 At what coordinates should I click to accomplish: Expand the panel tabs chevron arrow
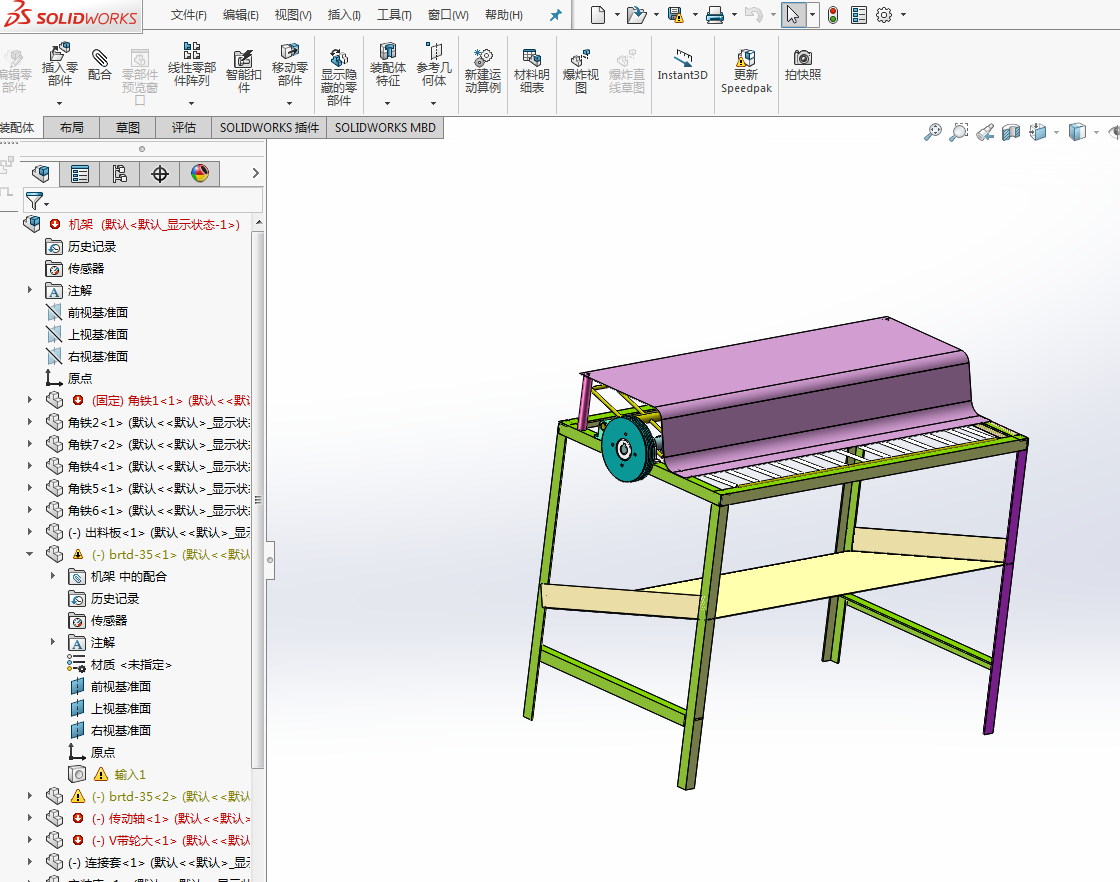coord(256,173)
